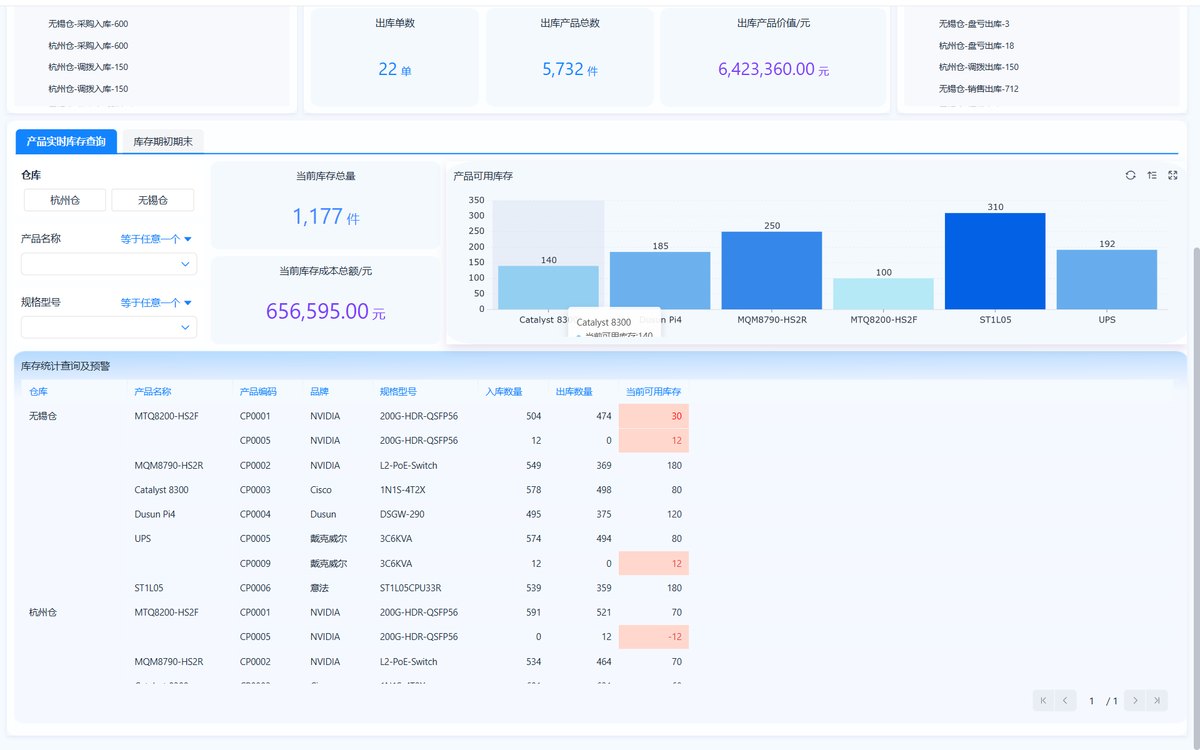Refresh the 产品可用库存 chart
The image size is (1200, 750).
point(1130,175)
